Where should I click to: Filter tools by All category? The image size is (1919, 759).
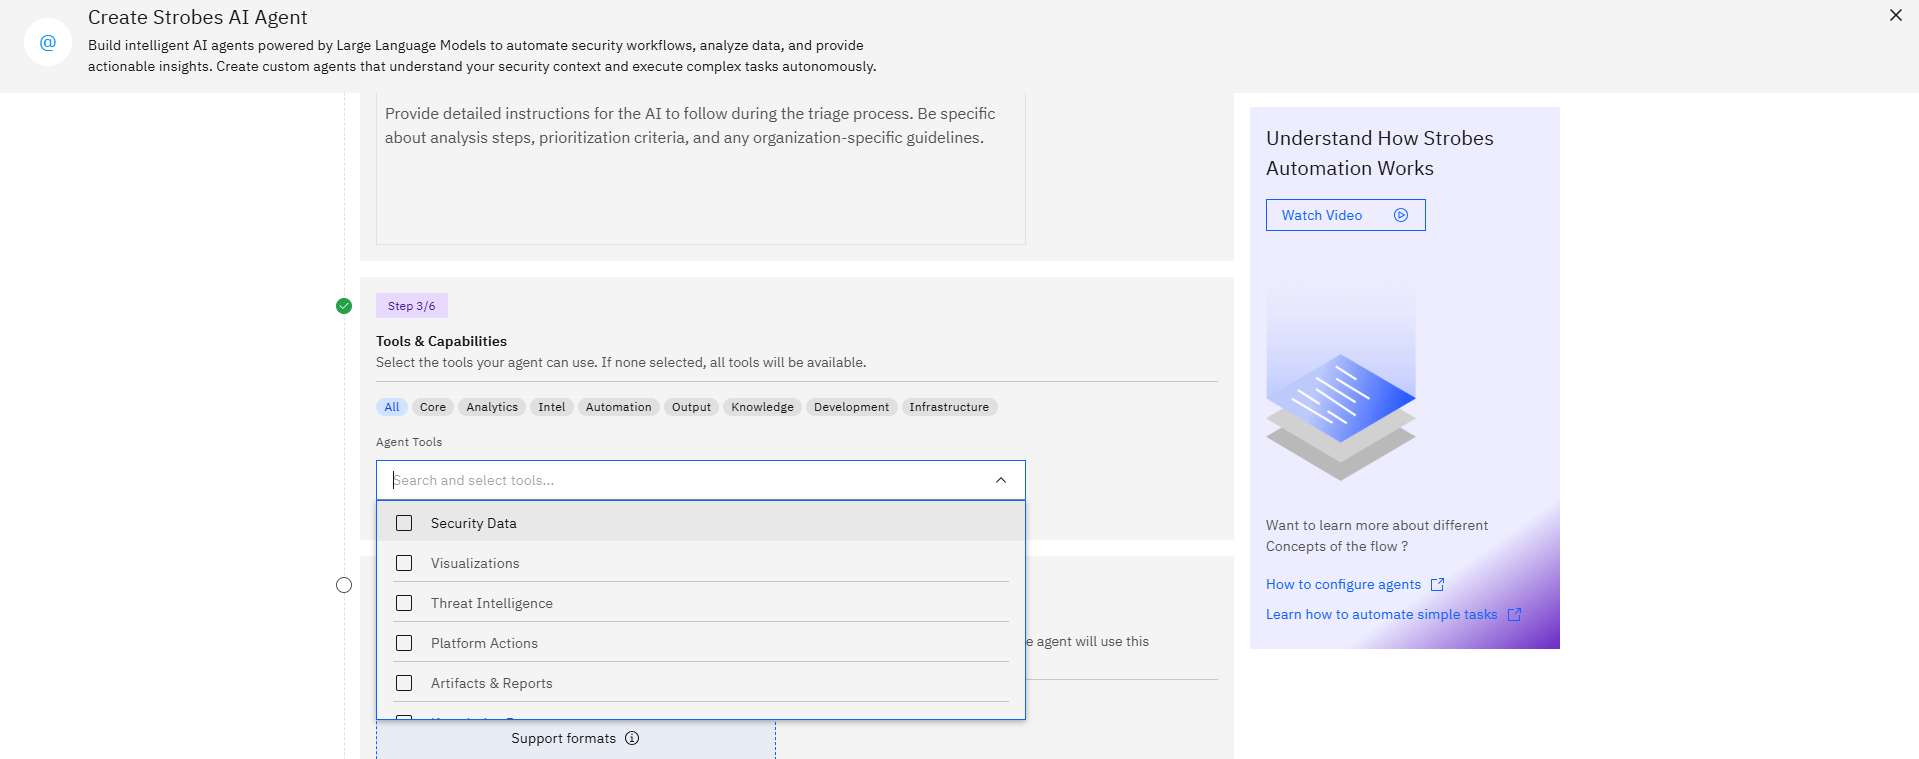coord(392,407)
